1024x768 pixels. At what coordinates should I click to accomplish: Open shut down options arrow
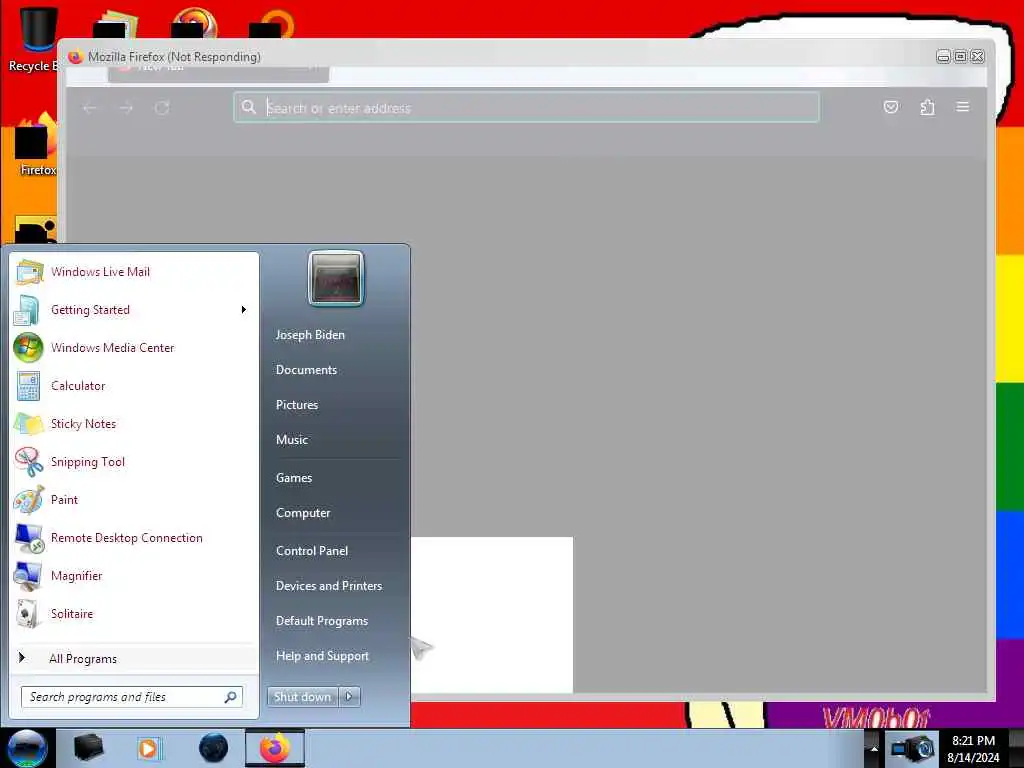click(349, 697)
